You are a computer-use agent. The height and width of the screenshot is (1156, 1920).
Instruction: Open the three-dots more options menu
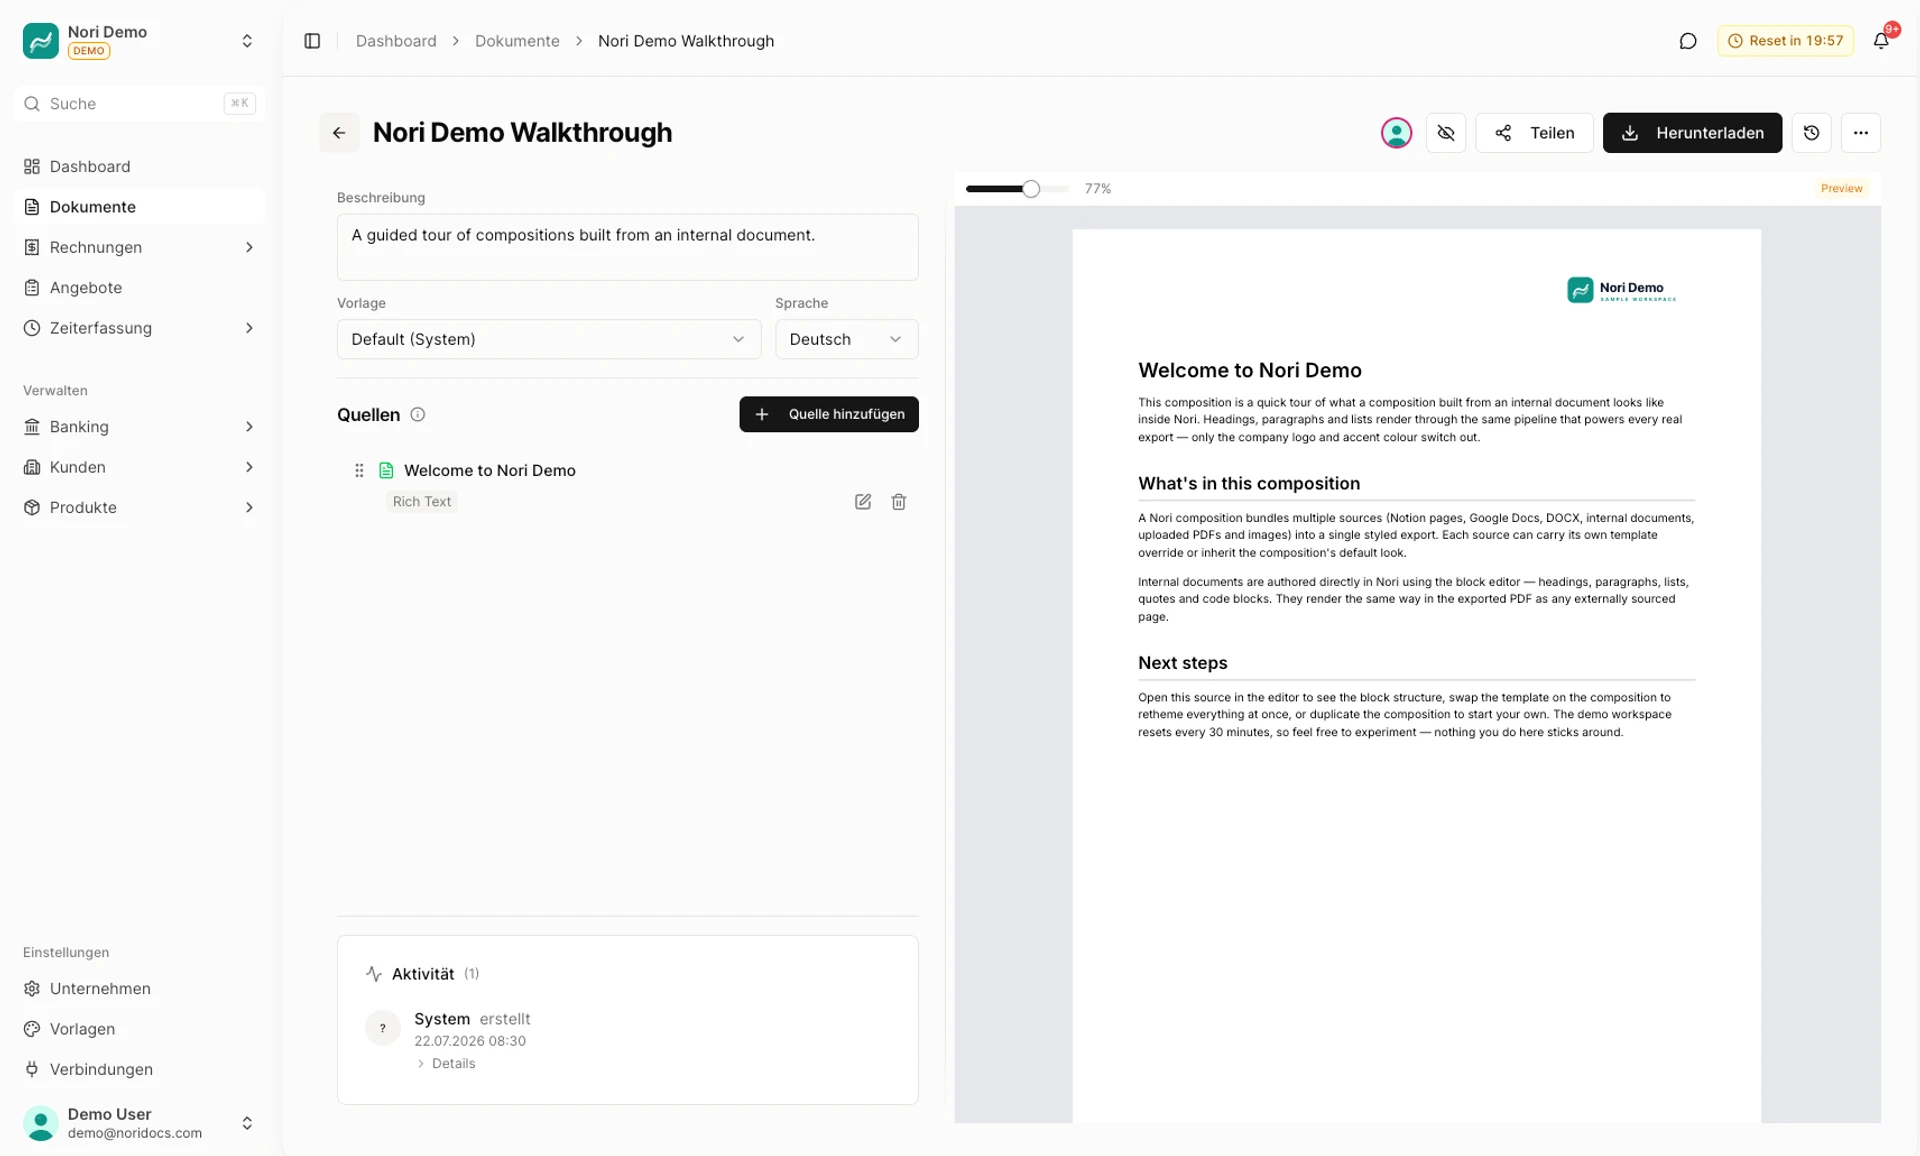click(1860, 133)
